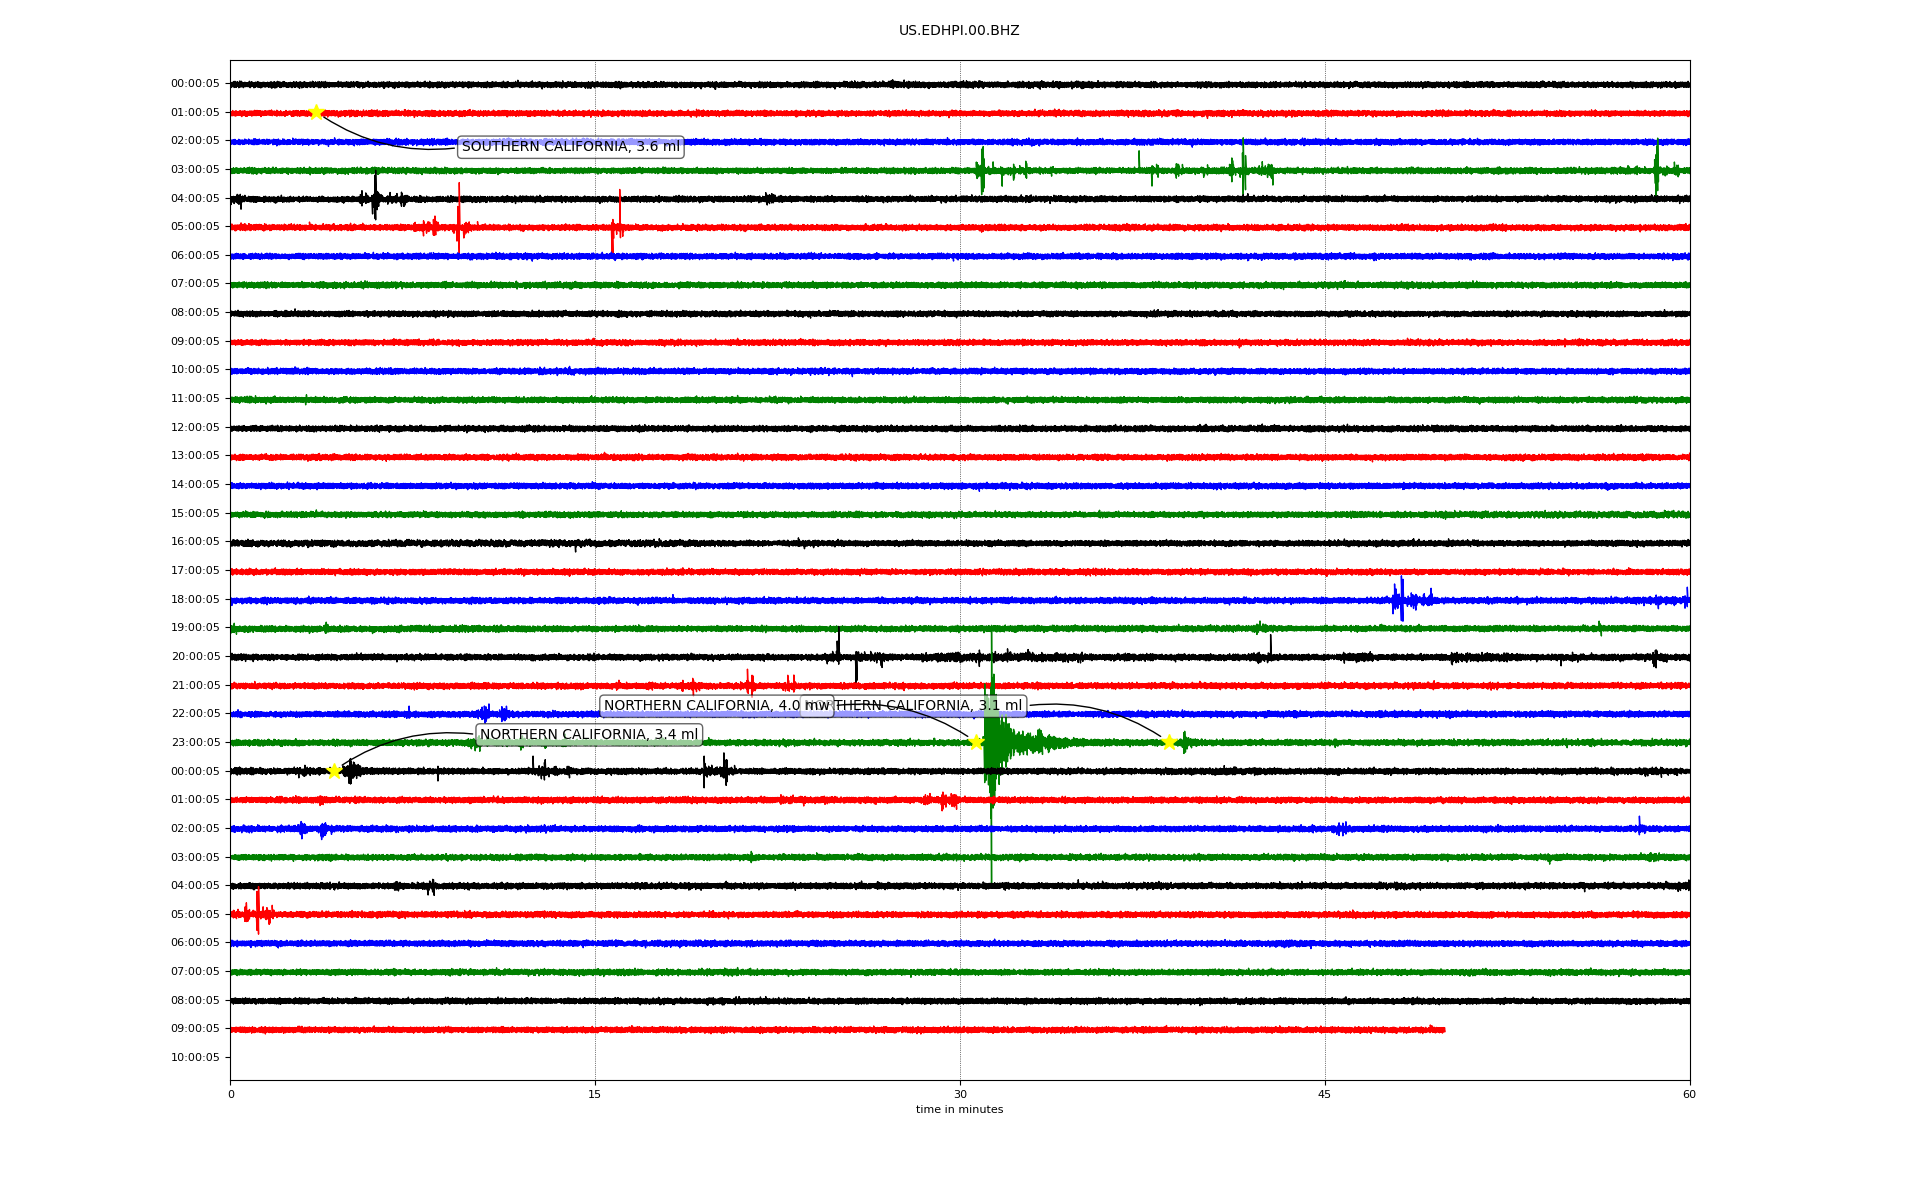Image resolution: width=1920 pixels, height=1200 pixels.
Task: Click the 15 tick on the time axis
Action: pos(595,1094)
